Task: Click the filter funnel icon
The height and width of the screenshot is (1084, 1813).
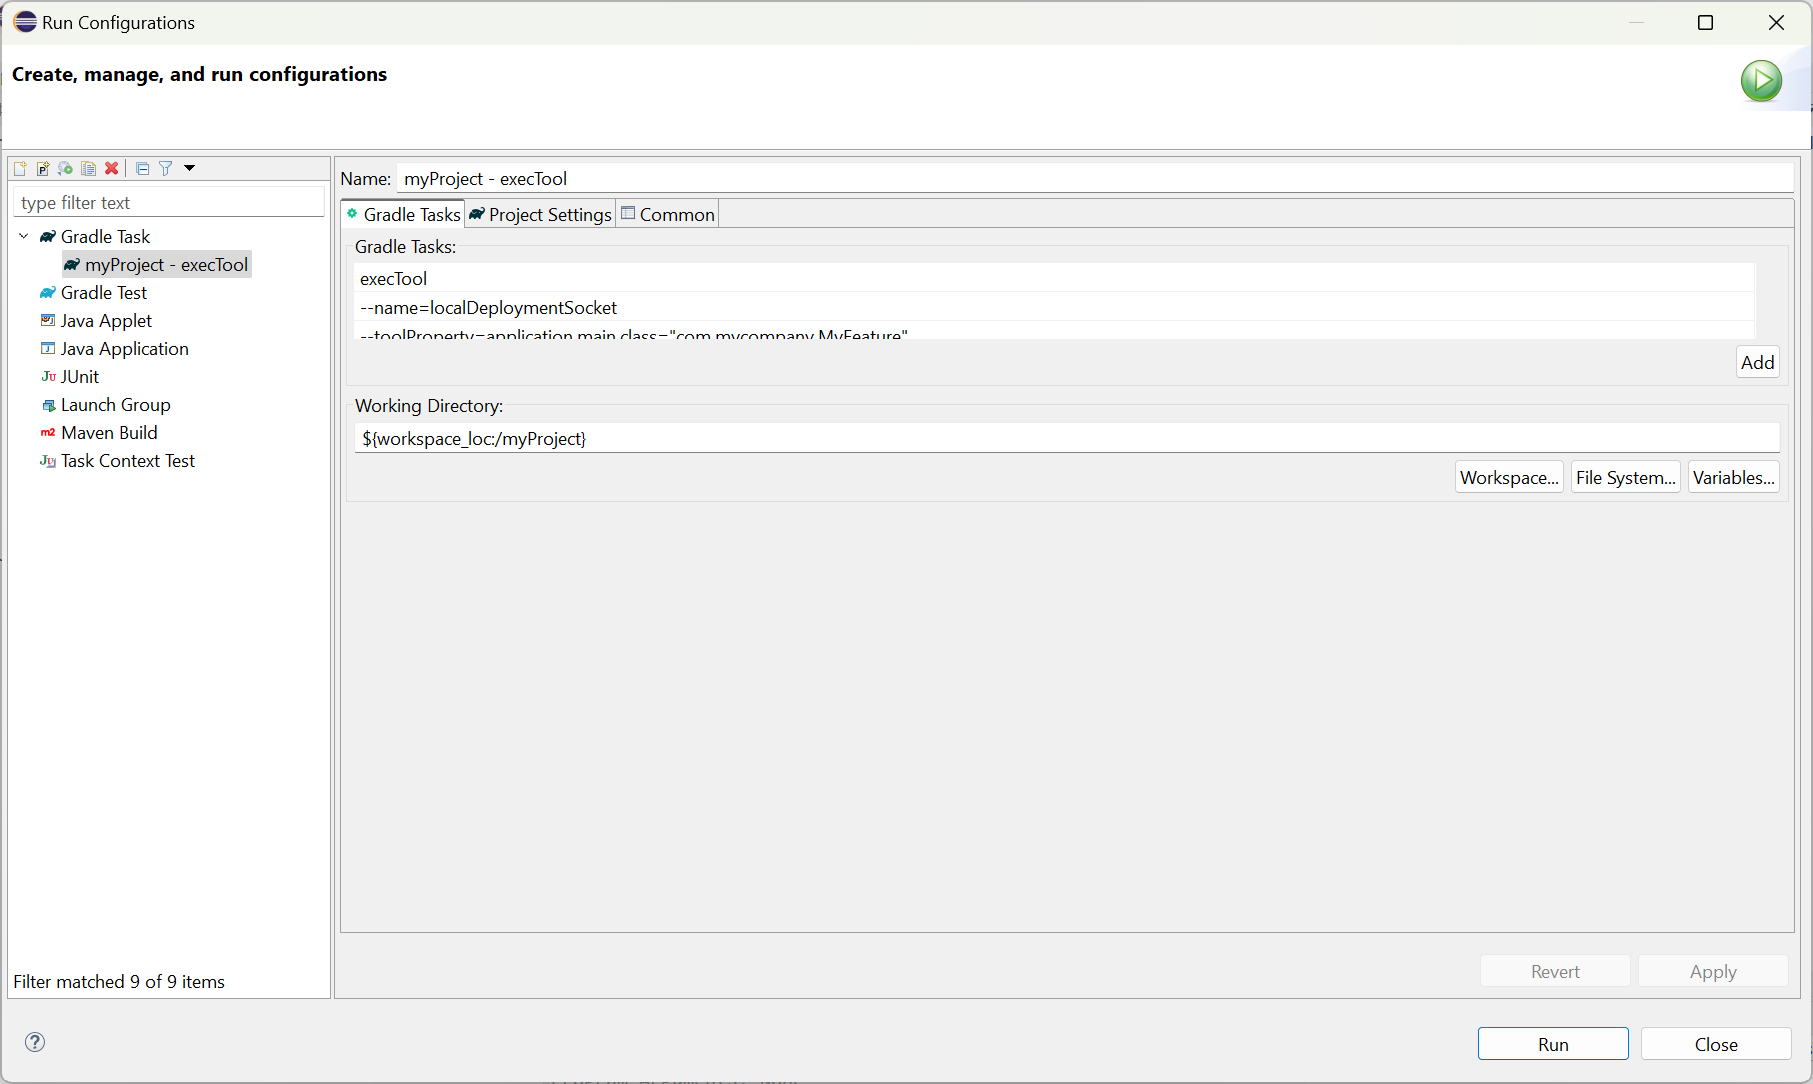Action: 166,169
